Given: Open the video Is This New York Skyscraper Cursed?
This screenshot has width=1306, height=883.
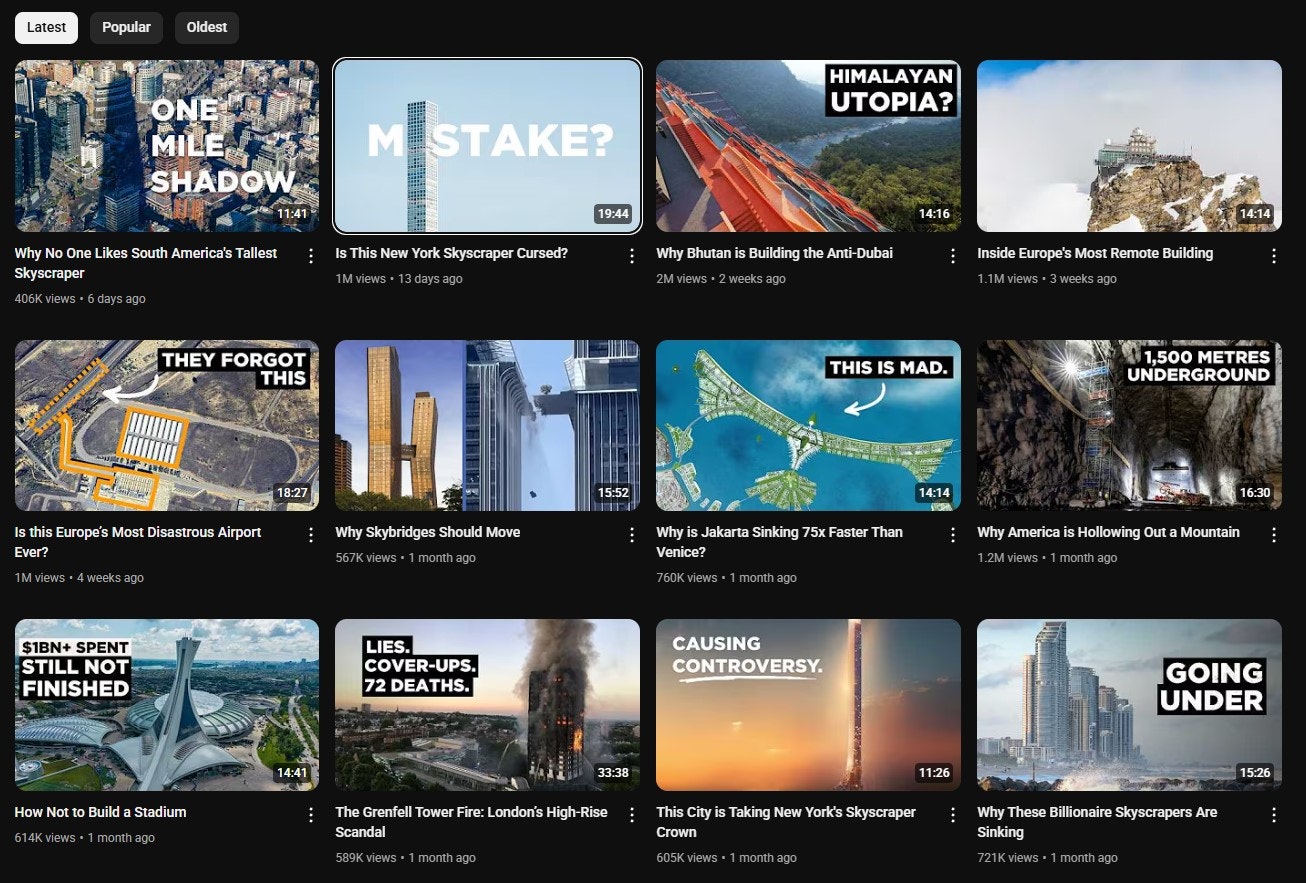Looking at the screenshot, I should 451,253.
